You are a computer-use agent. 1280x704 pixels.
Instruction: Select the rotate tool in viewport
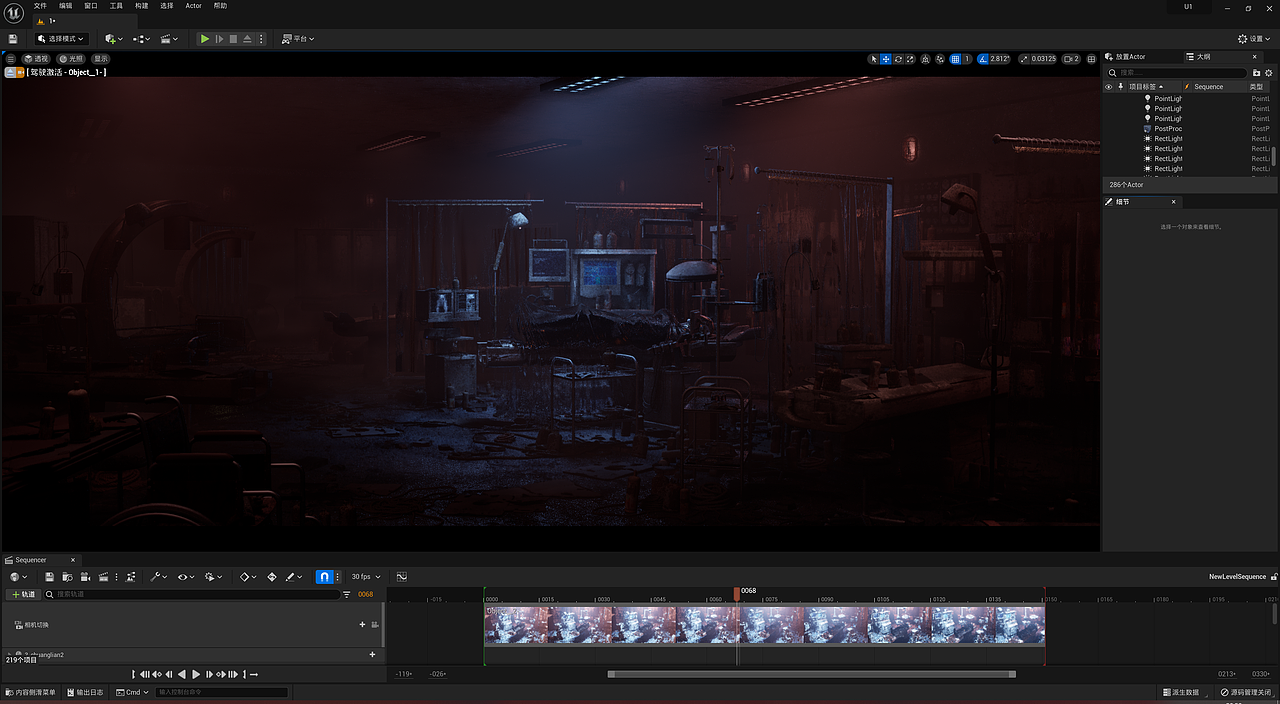point(898,59)
